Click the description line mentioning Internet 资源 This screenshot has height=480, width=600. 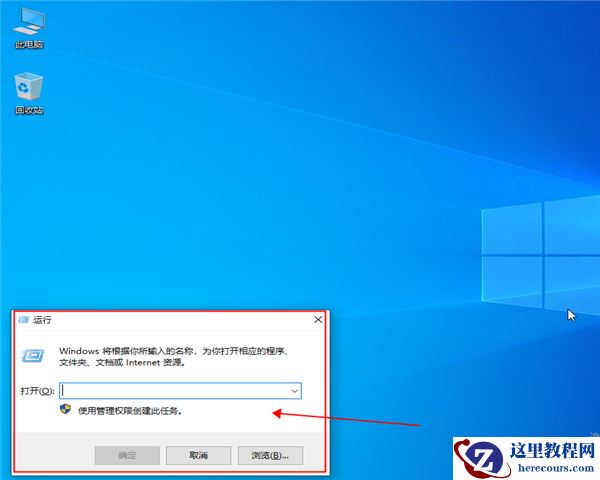123,362
